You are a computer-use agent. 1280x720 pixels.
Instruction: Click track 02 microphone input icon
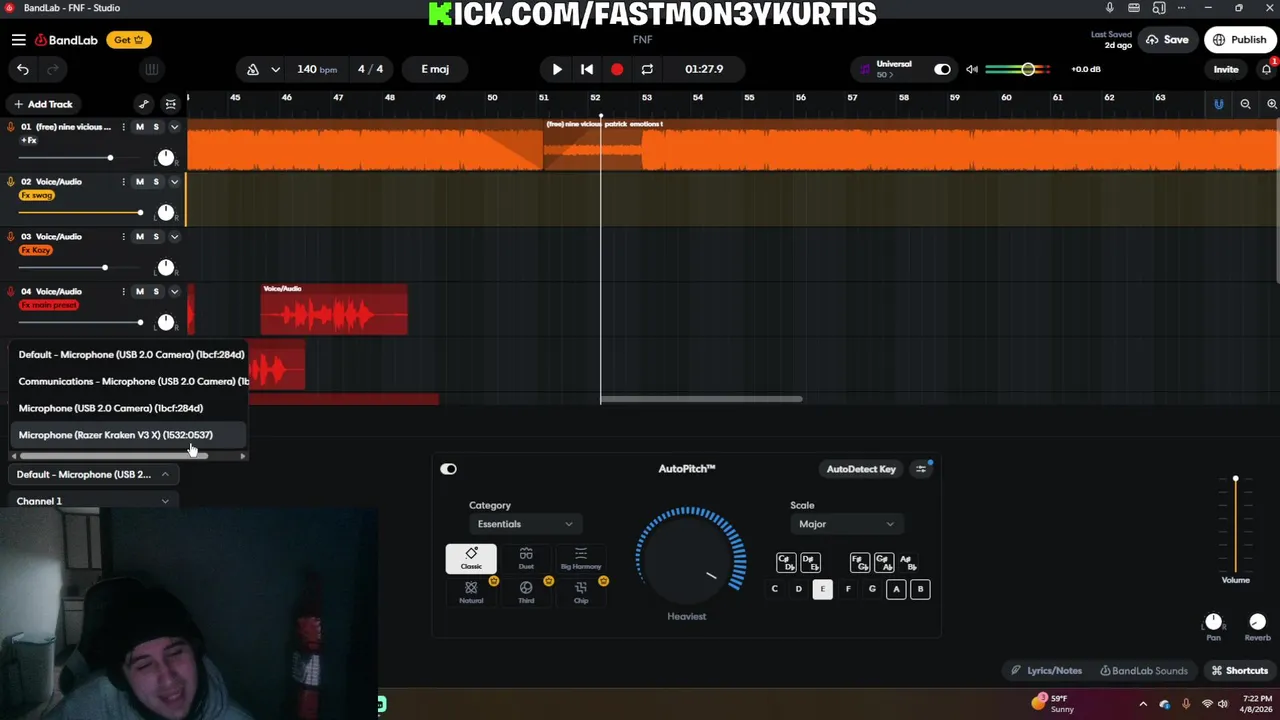[x=11, y=182]
